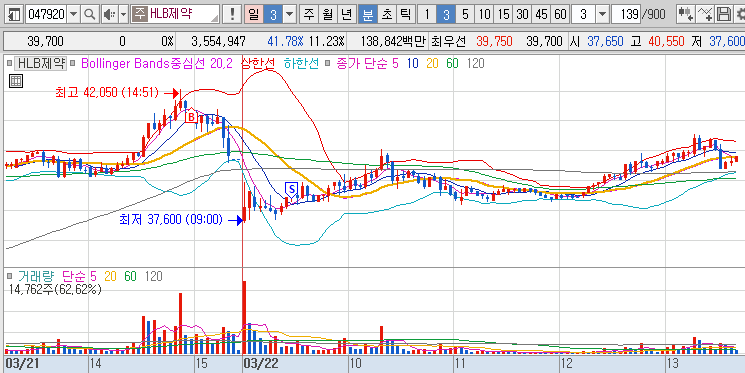Click Bollinger Bands중심선 20,2 legend
Viewport: 745px width, 373px height.
click(x=157, y=63)
